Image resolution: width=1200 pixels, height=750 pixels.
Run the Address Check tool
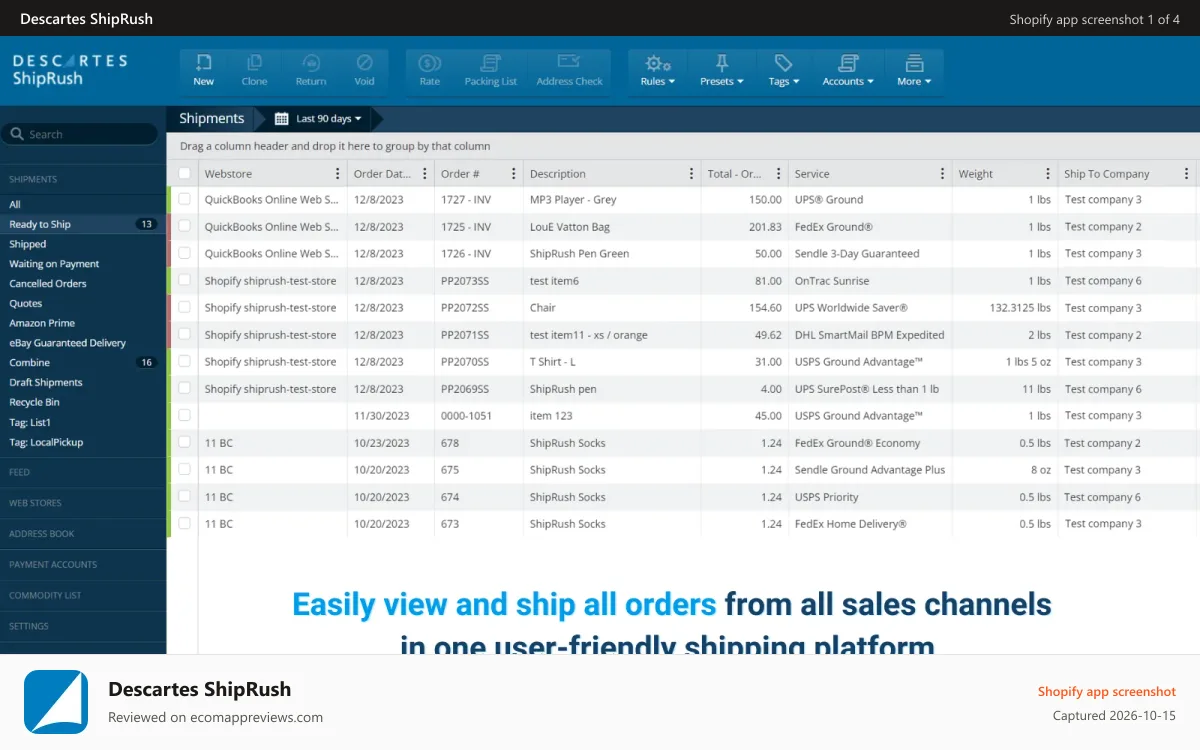coord(569,71)
